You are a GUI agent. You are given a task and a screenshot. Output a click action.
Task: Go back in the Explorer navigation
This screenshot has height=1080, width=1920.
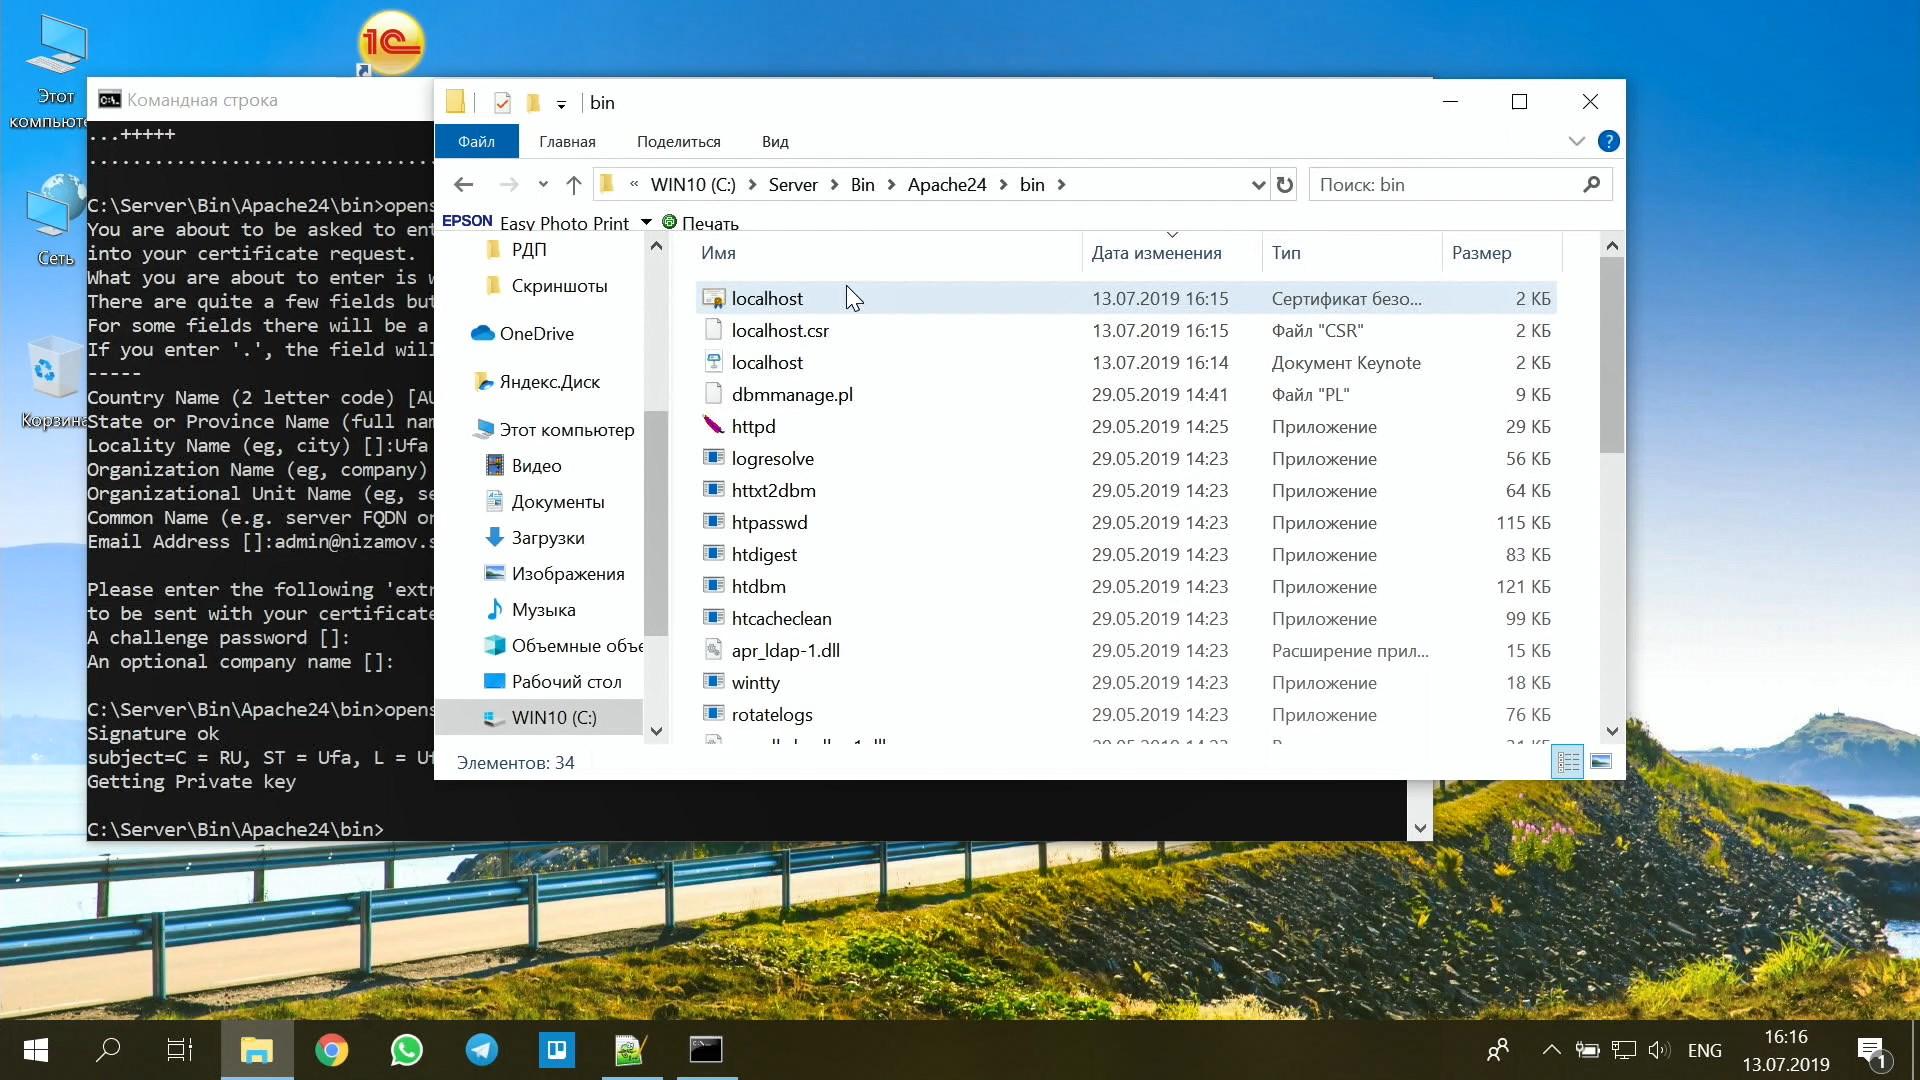pos(463,185)
